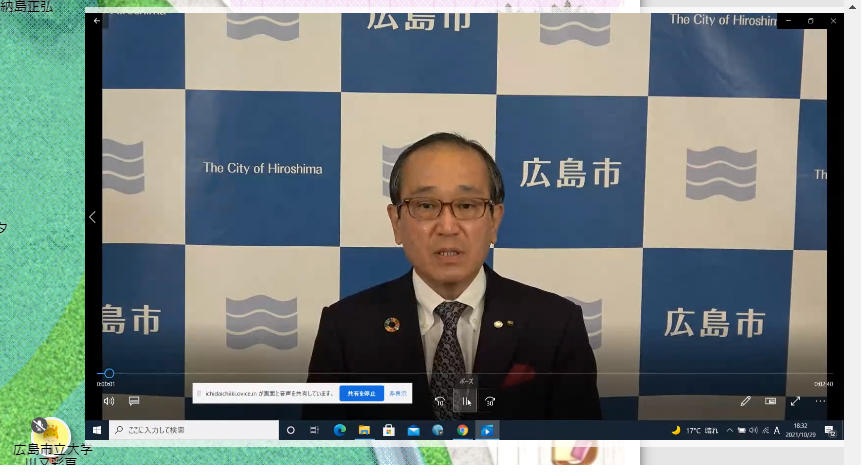Viewport: 862px width, 476px height.
Task: Open the clock showing 18:32 2021/10/29
Action: (x=800, y=430)
